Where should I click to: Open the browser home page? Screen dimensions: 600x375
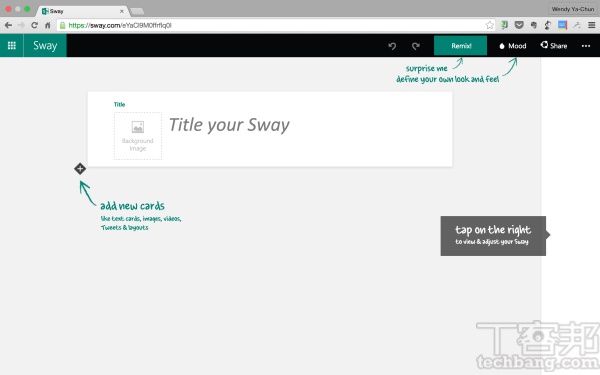tap(47, 25)
